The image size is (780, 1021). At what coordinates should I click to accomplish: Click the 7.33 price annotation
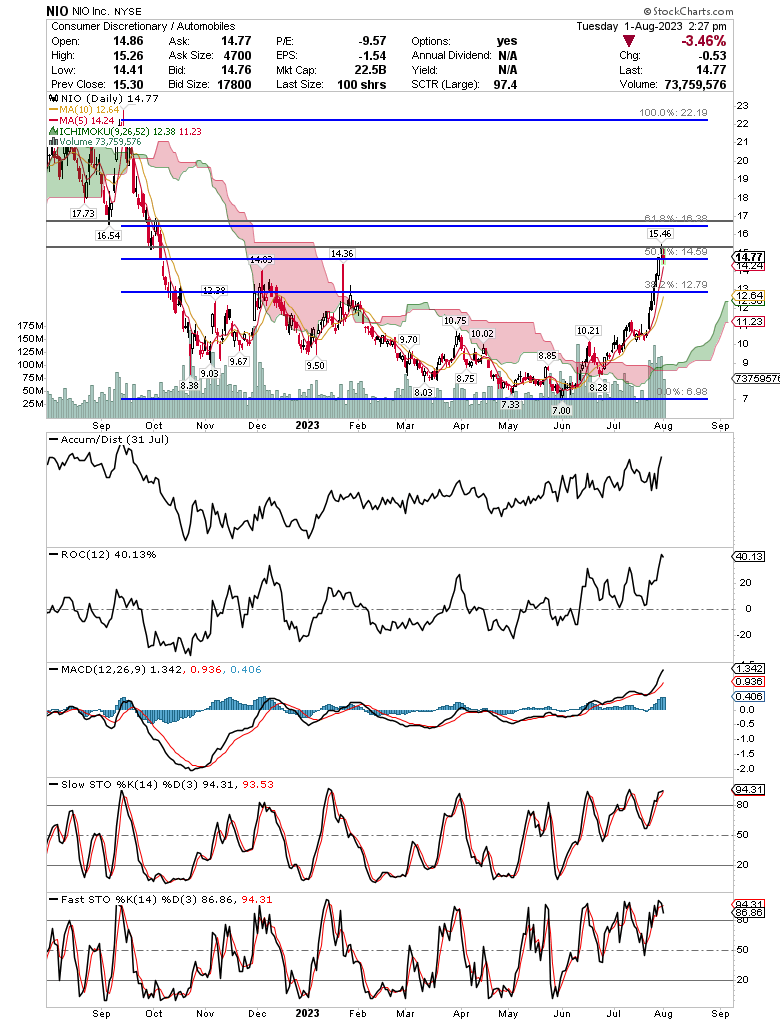click(x=510, y=404)
